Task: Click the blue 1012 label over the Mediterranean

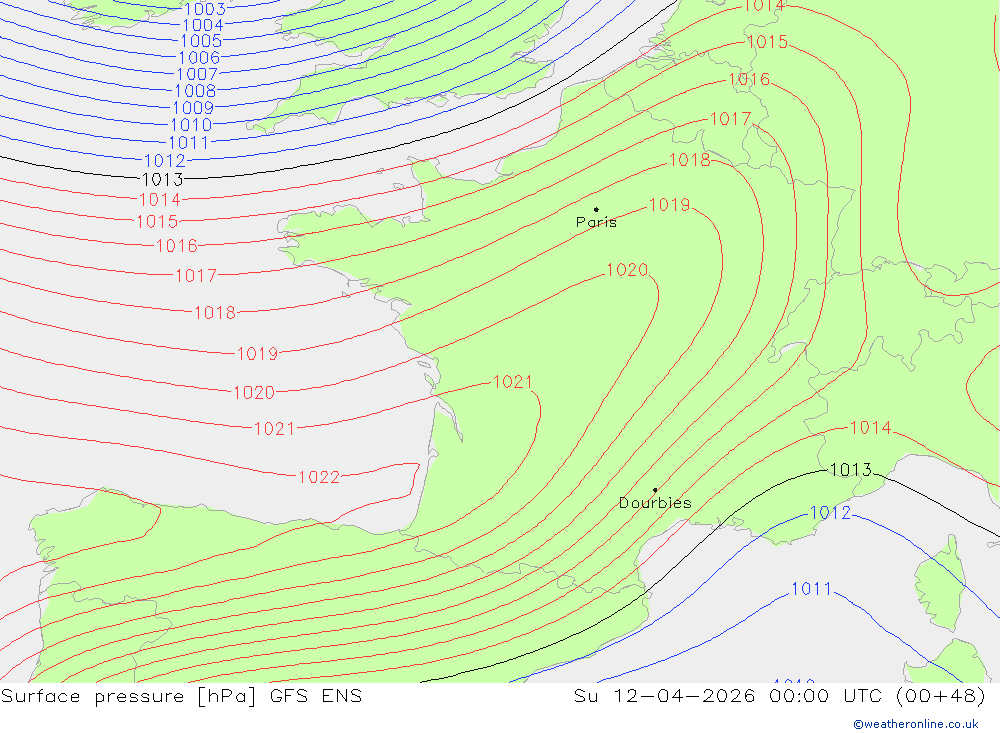Action: [x=830, y=513]
